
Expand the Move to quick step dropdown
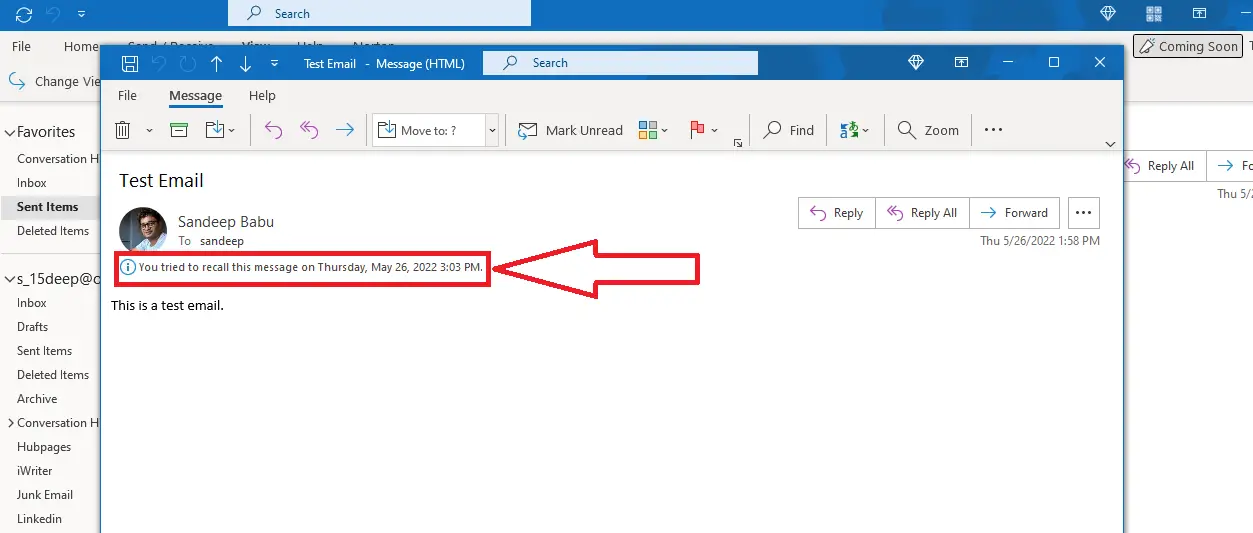click(x=492, y=130)
